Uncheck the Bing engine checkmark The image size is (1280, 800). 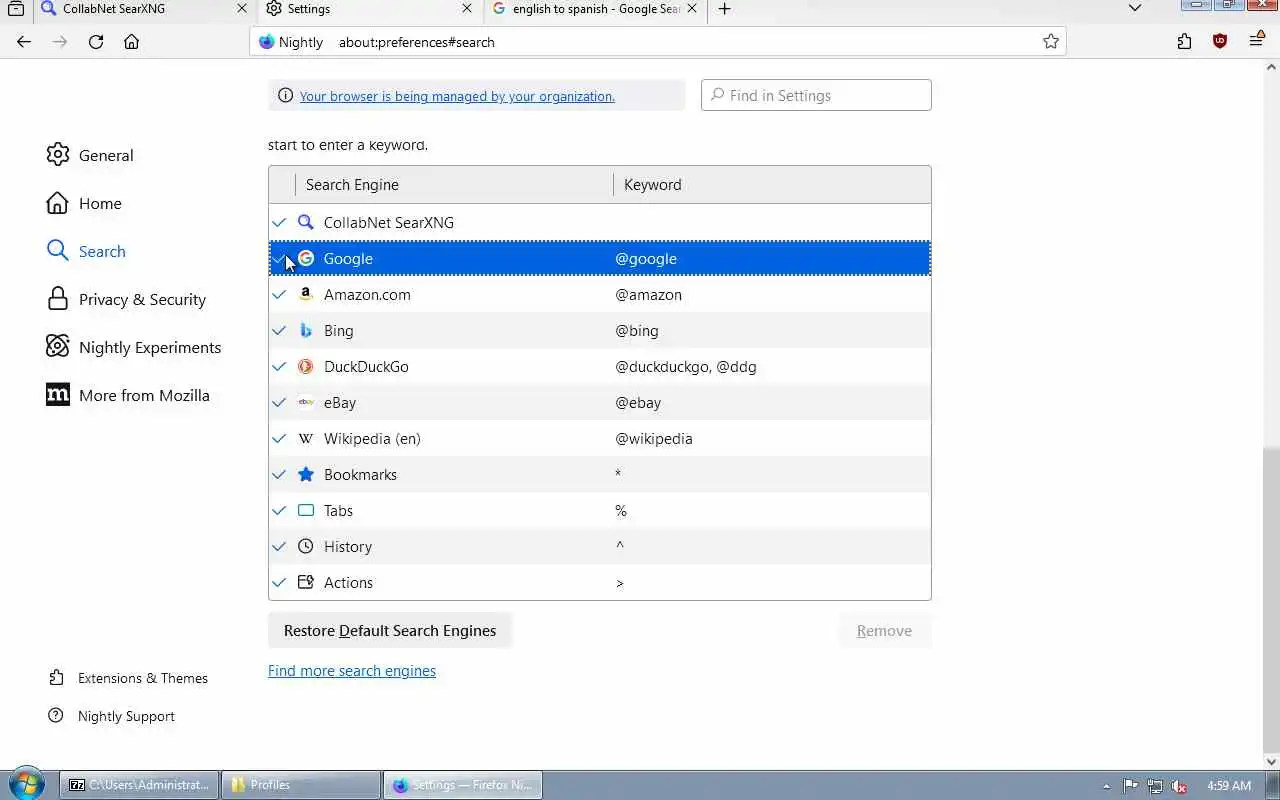click(279, 330)
